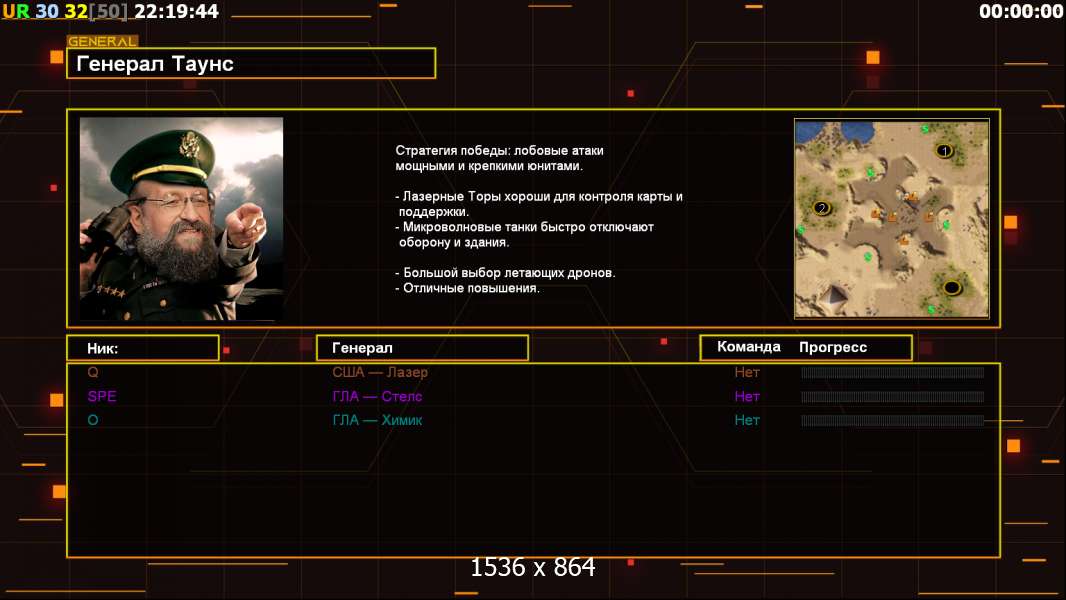Image resolution: width=1066 pixels, height=600 pixels.
Task: Click General Townes' portrait image
Action: 181,218
